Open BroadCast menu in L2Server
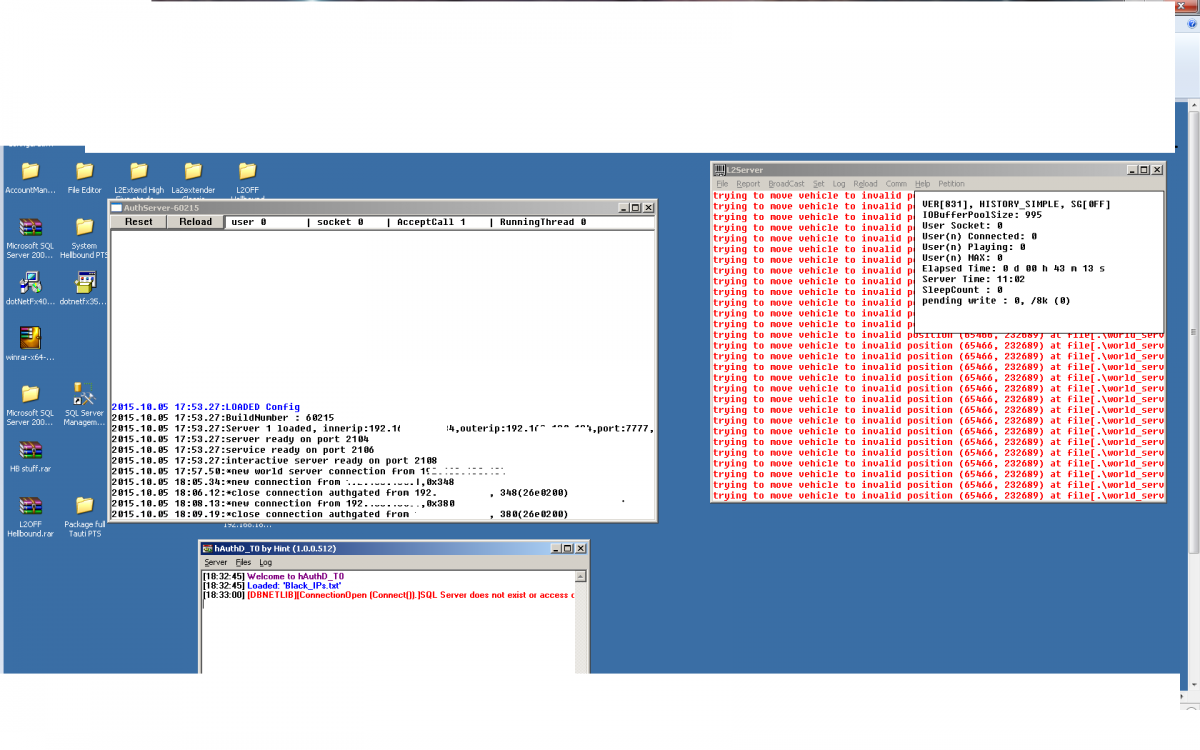The image size is (1200, 750). coord(785,184)
